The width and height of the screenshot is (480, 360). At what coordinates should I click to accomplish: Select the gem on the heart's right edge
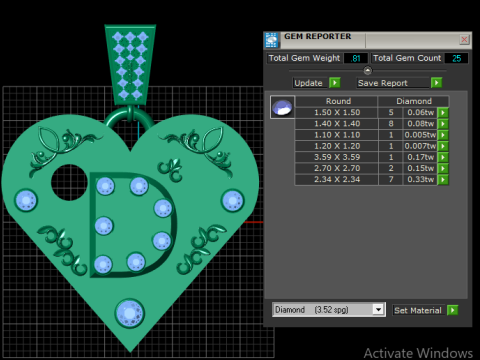233,201
